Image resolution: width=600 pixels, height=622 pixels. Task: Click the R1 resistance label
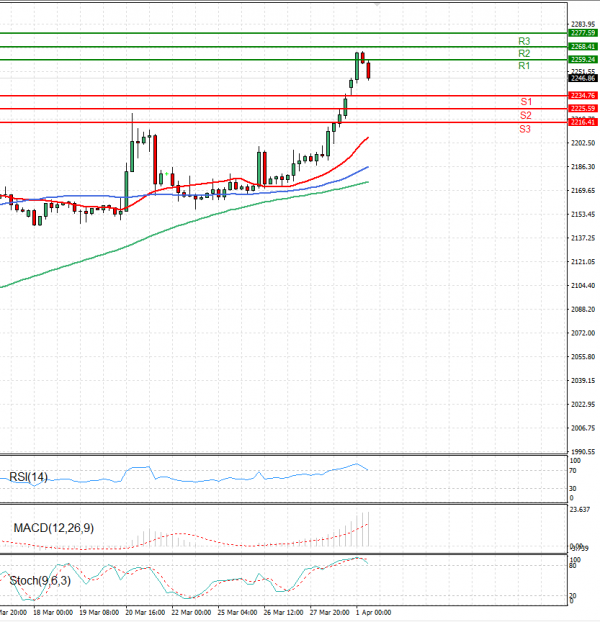[x=524, y=65]
